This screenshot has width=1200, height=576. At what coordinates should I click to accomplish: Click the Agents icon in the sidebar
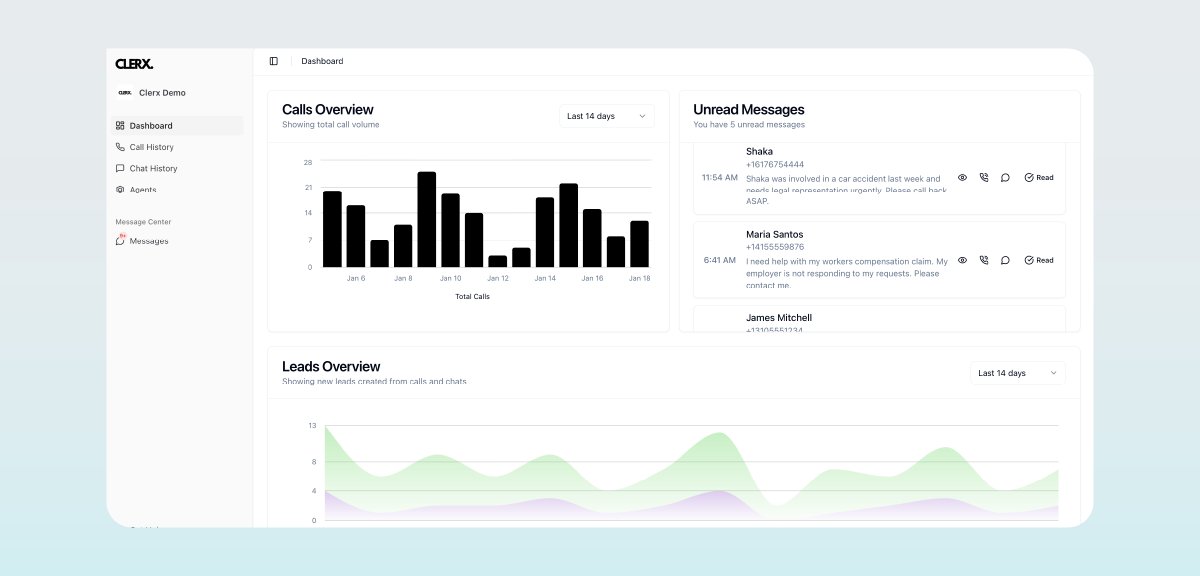point(120,189)
